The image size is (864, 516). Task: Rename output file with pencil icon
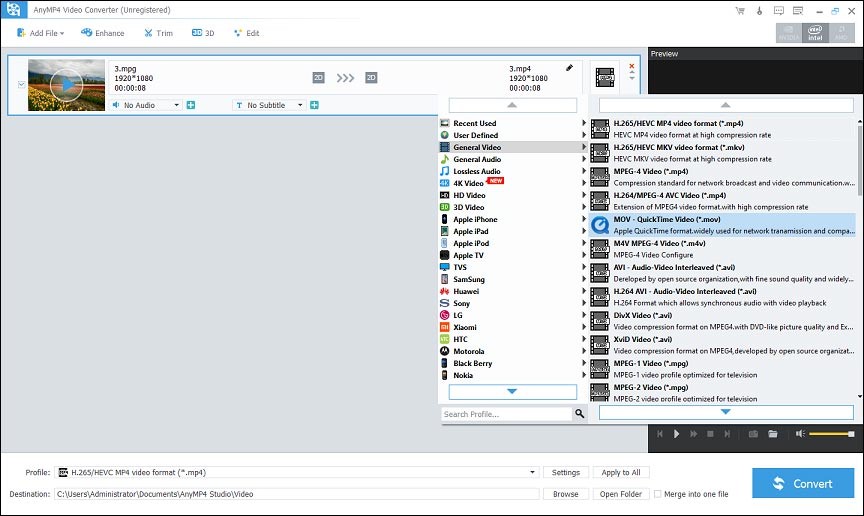(569, 68)
